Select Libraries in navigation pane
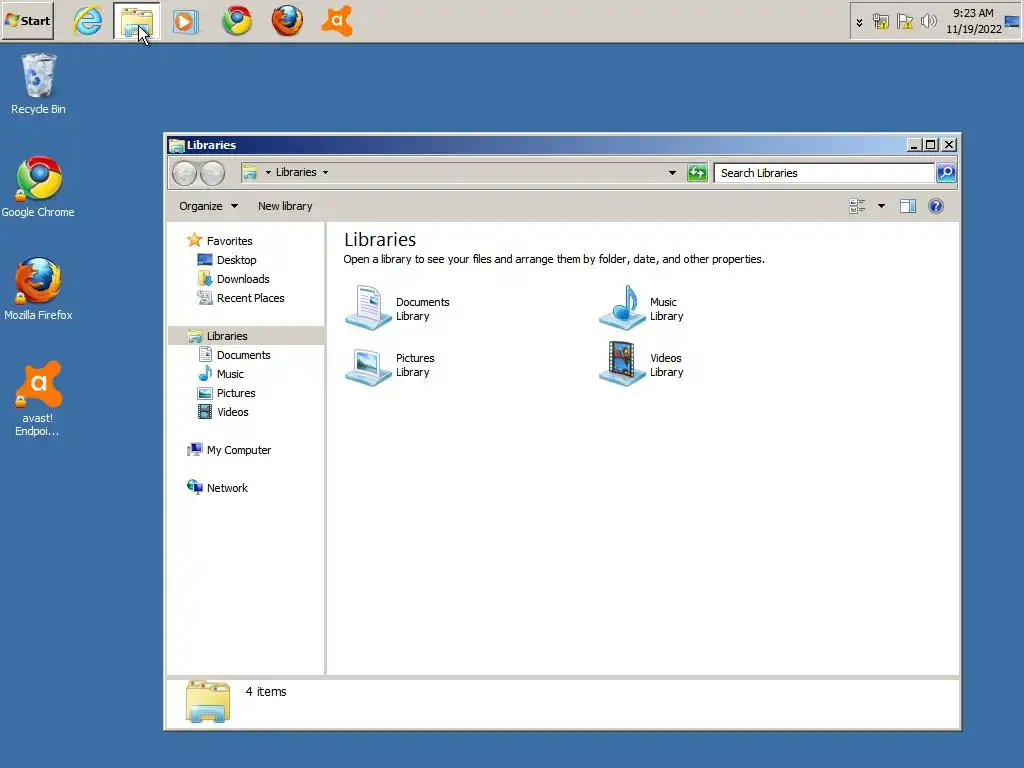Viewport: 1024px width, 768px height. tap(247, 336)
